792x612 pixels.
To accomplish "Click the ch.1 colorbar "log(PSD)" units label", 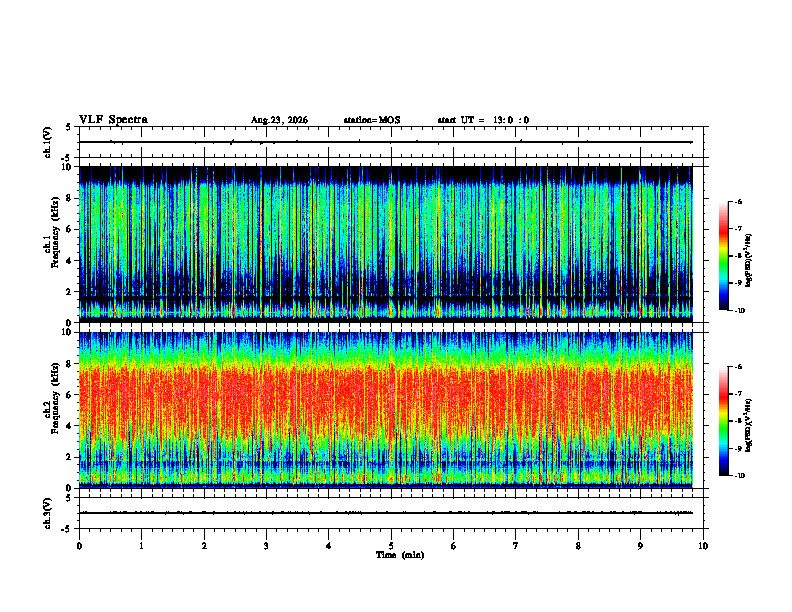I will point(749,261).
